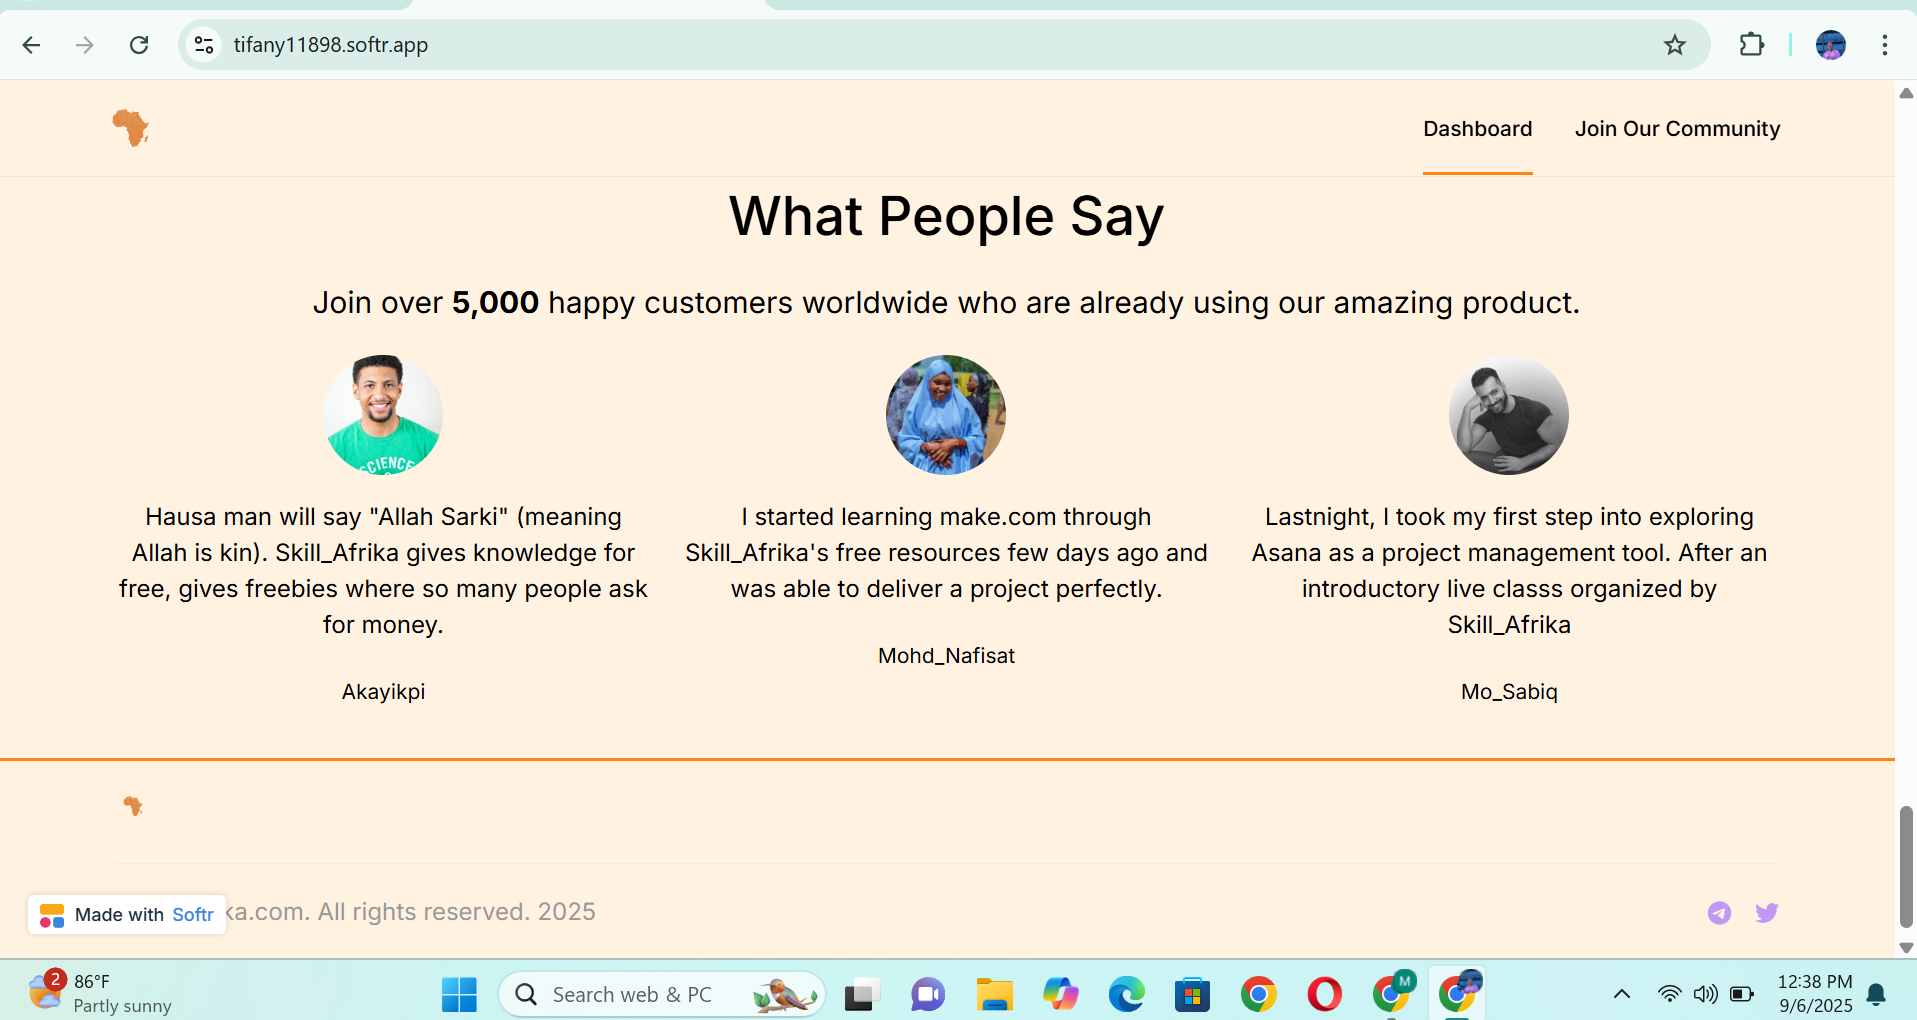
Task: Open Wi-Fi network settings in tray
Action: (x=1669, y=994)
